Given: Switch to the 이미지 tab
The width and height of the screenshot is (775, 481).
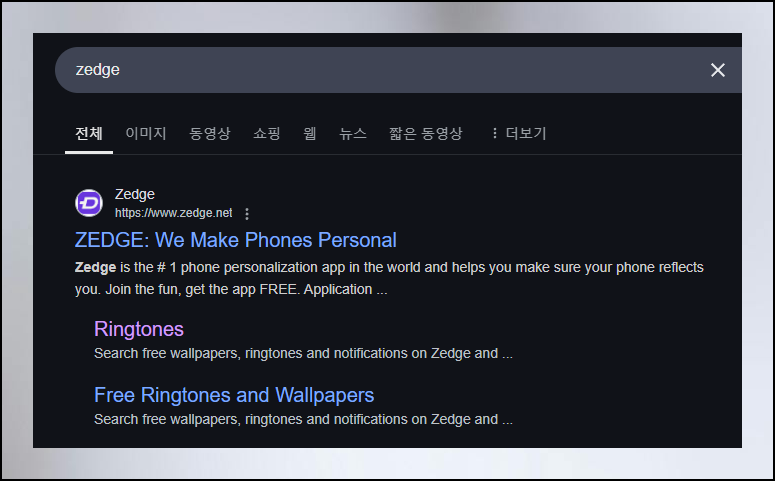Looking at the screenshot, I should [x=146, y=133].
